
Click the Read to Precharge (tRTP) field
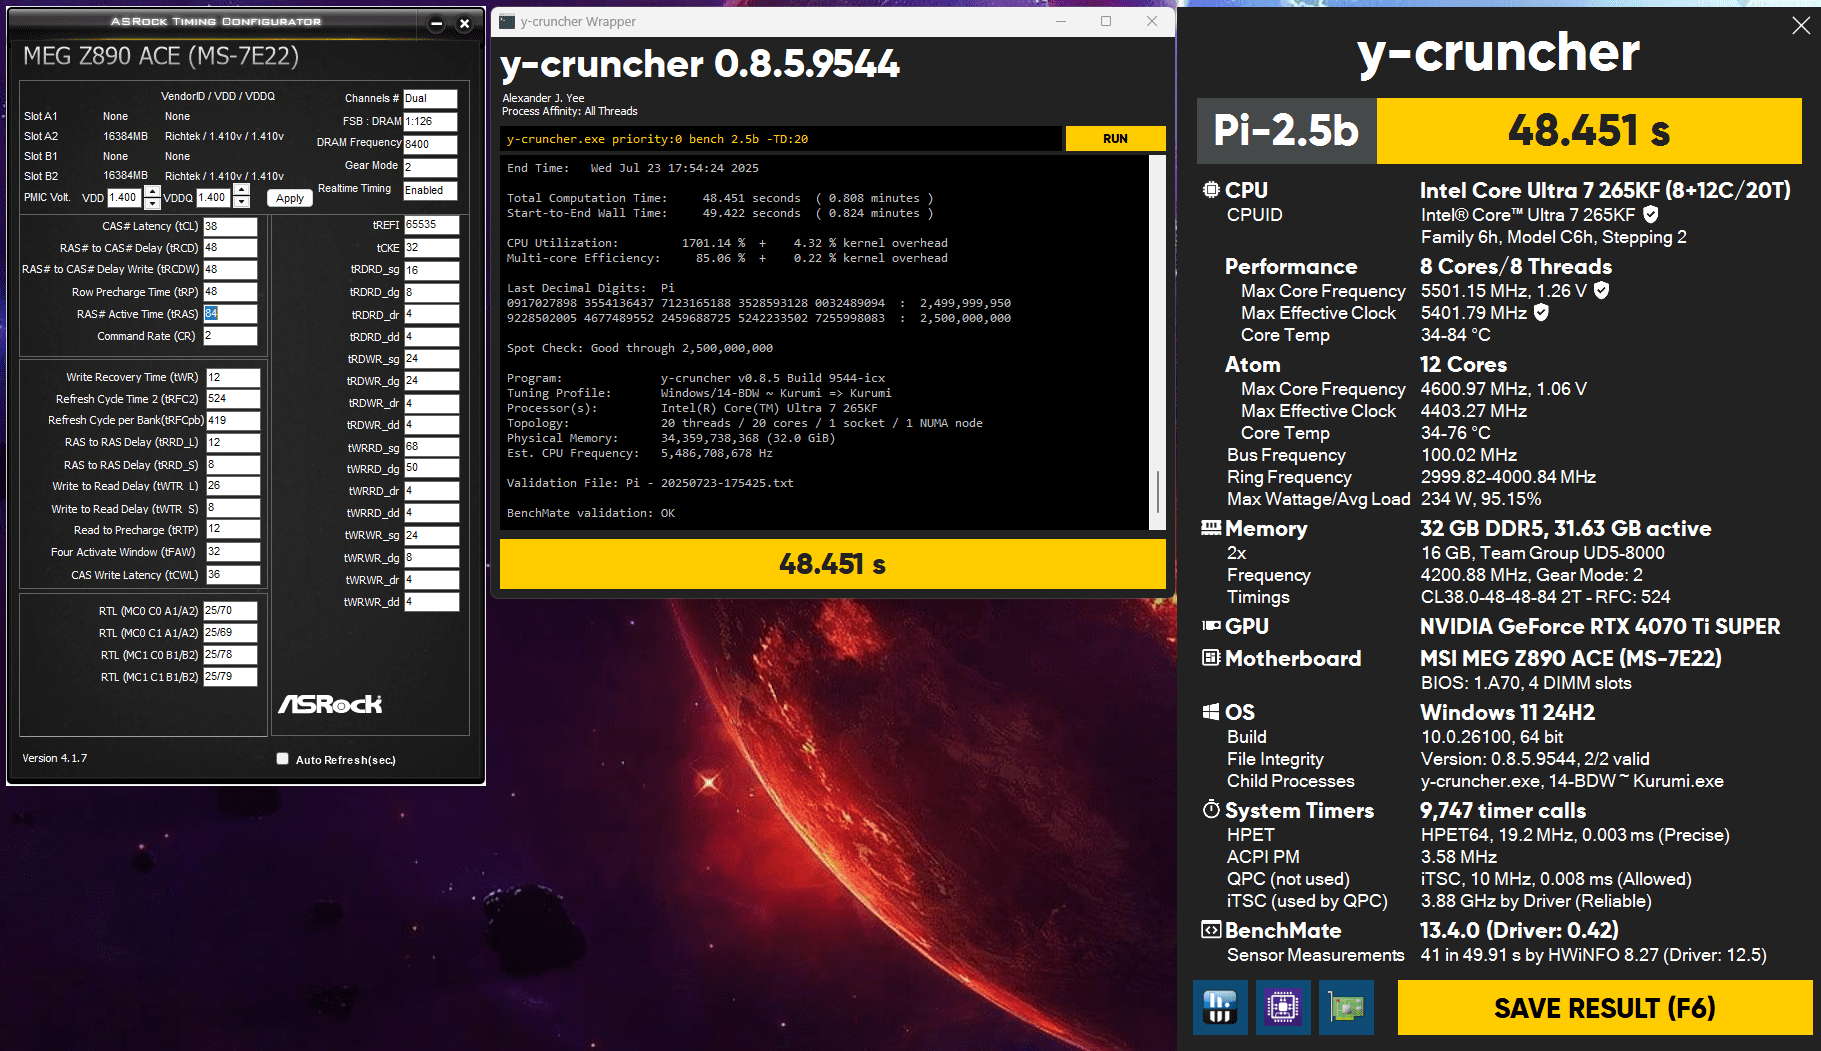[233, 530]
